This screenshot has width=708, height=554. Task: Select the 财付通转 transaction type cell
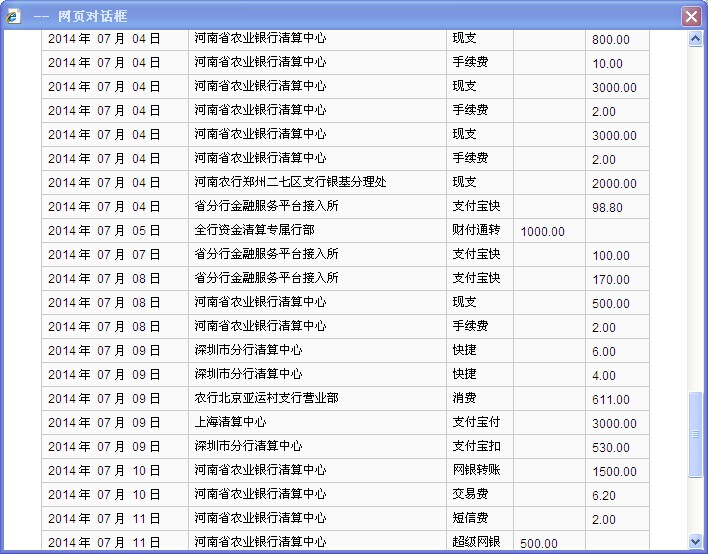pyautogui.click(x=476, y=230)
